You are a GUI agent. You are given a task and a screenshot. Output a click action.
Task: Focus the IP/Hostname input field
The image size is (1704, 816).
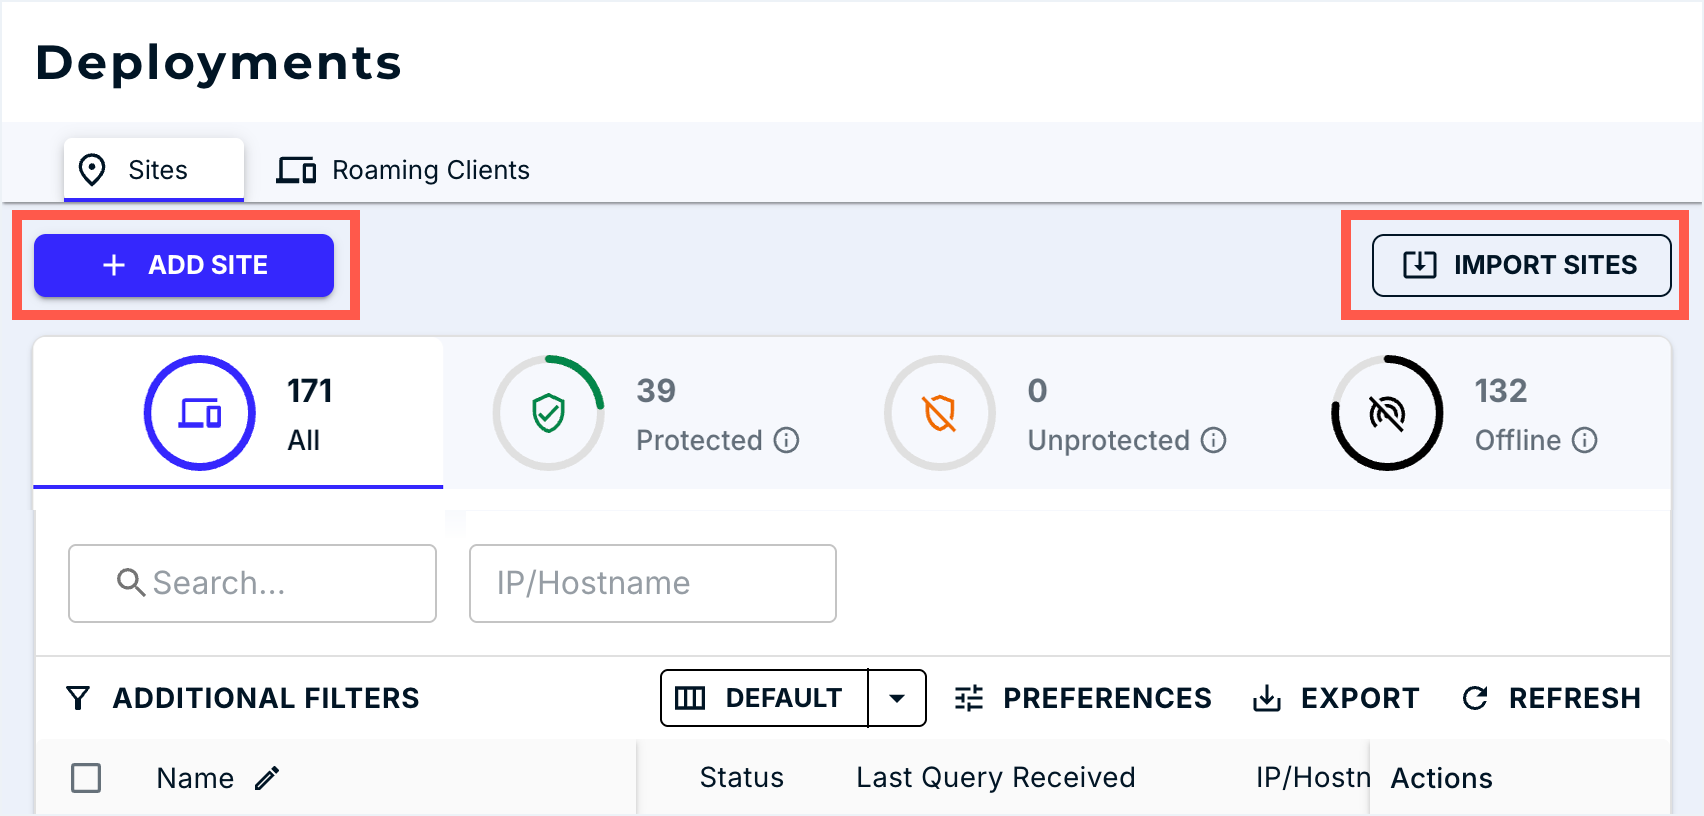[x=653, y=583]
